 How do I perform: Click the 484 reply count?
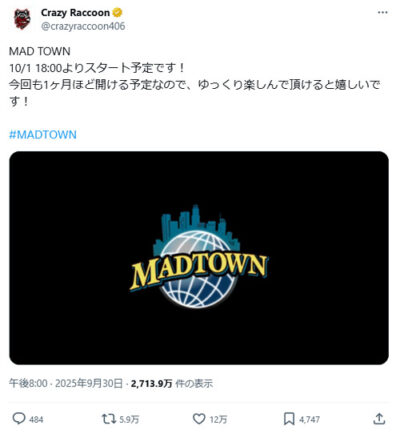tap(36, 419)
